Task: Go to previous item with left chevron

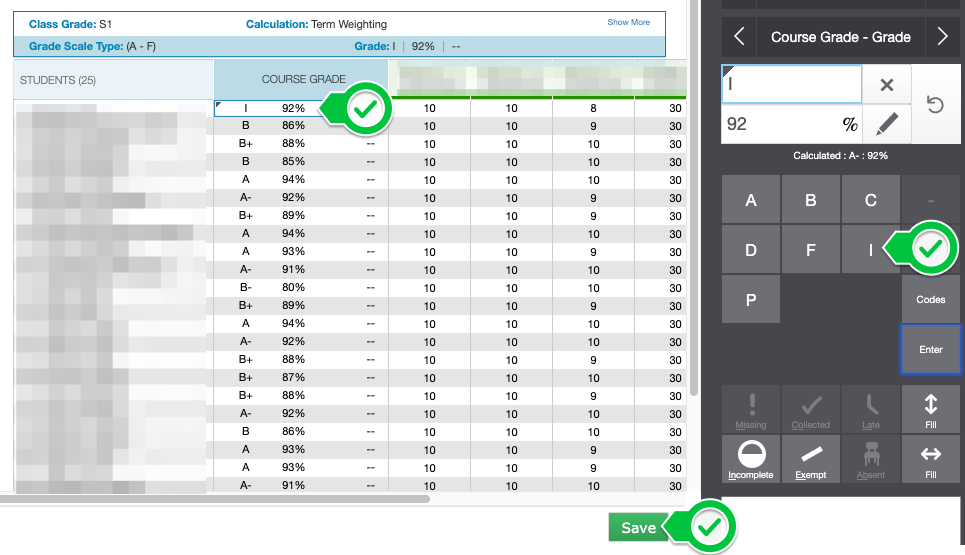Action: pos(739,37)
